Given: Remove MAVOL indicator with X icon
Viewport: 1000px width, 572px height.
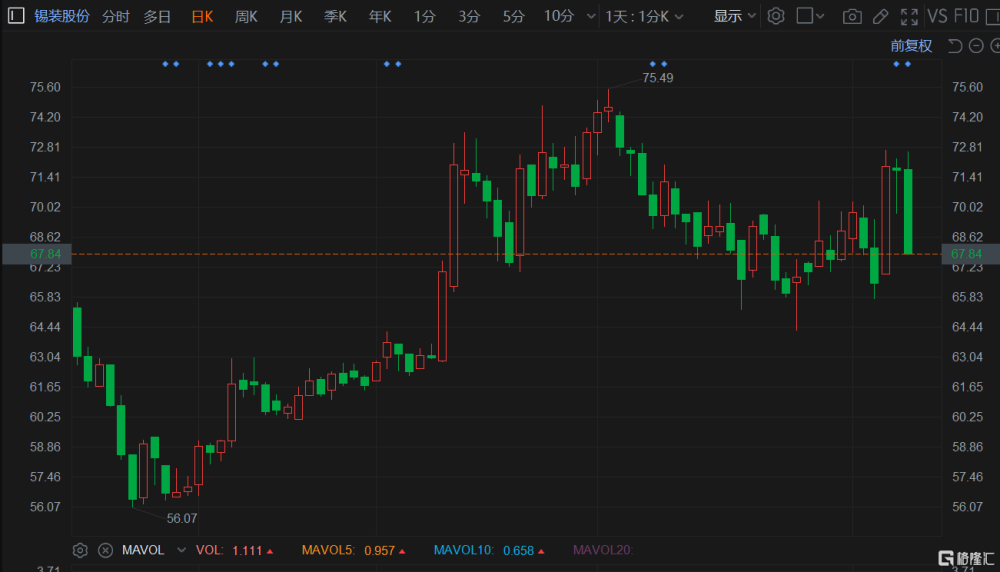Looking at the screenshot, I should click(105, 550).
